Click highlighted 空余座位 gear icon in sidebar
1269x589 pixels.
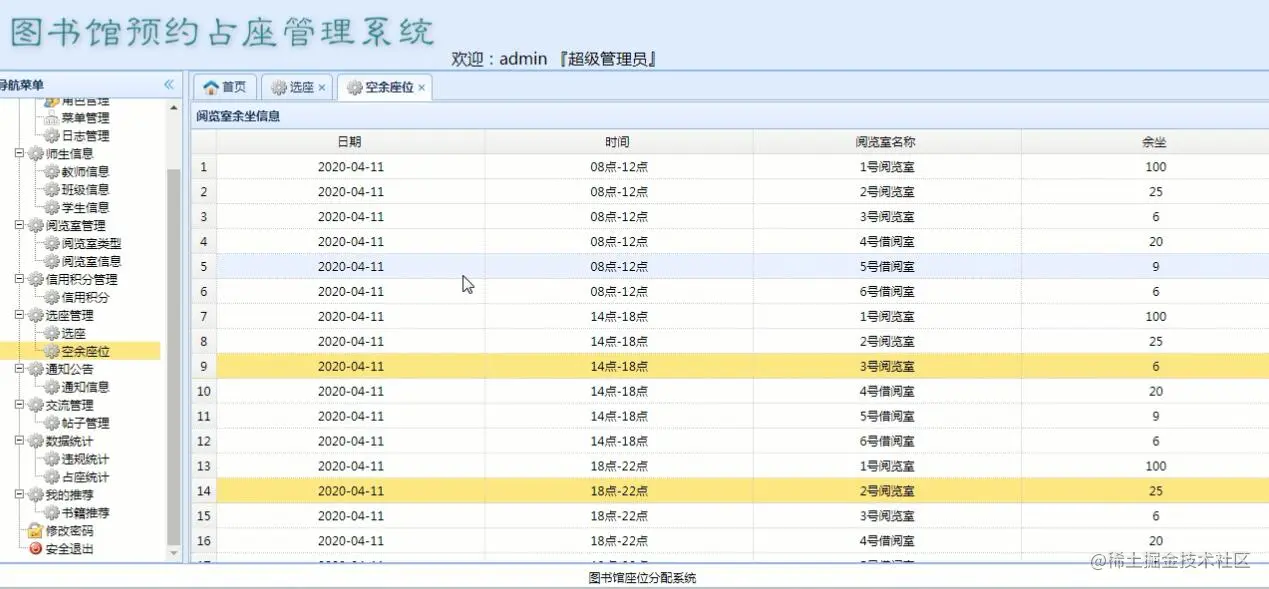point(52,352)
